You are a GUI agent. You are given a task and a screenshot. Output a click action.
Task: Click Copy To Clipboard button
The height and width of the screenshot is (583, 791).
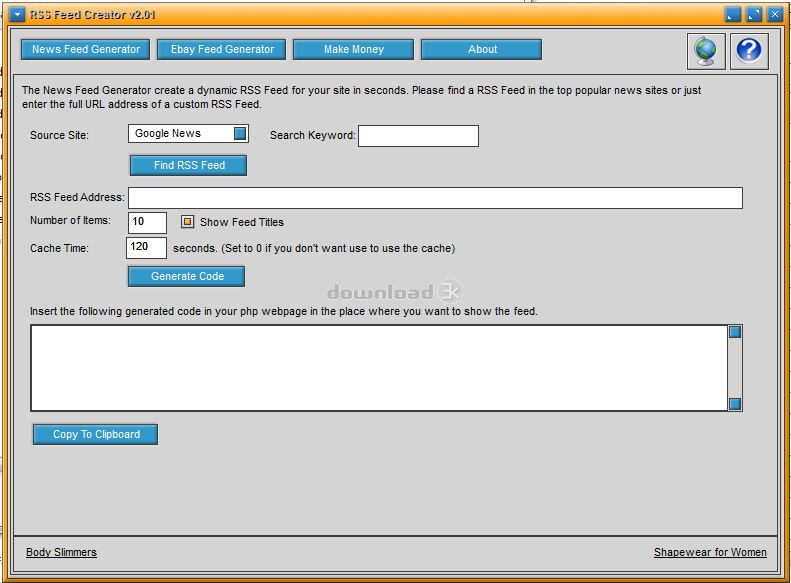pos(96,434)
